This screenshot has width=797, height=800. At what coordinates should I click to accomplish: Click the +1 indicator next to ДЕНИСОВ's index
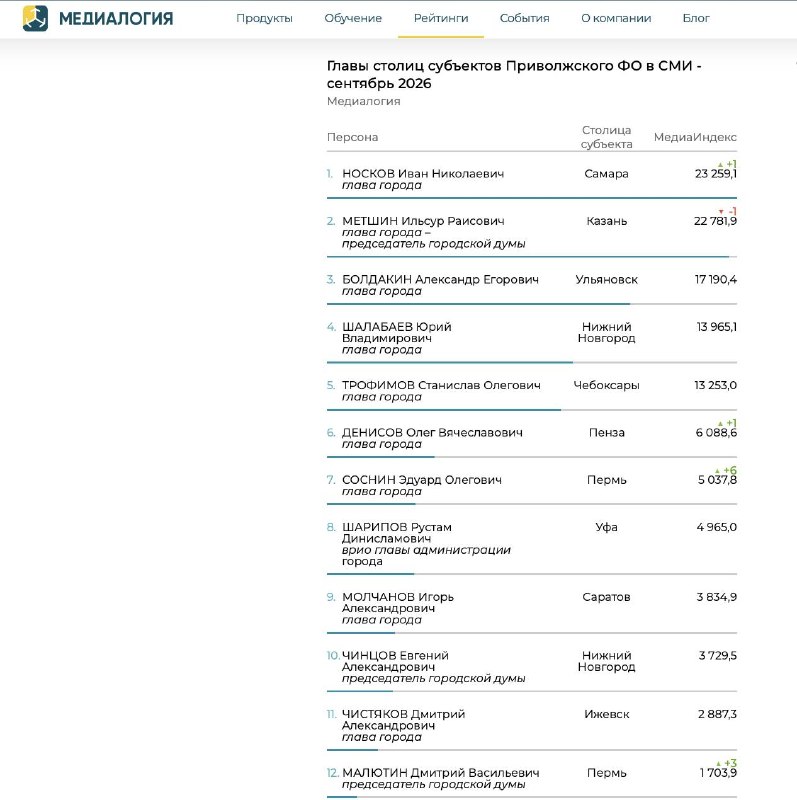[732, 423]
